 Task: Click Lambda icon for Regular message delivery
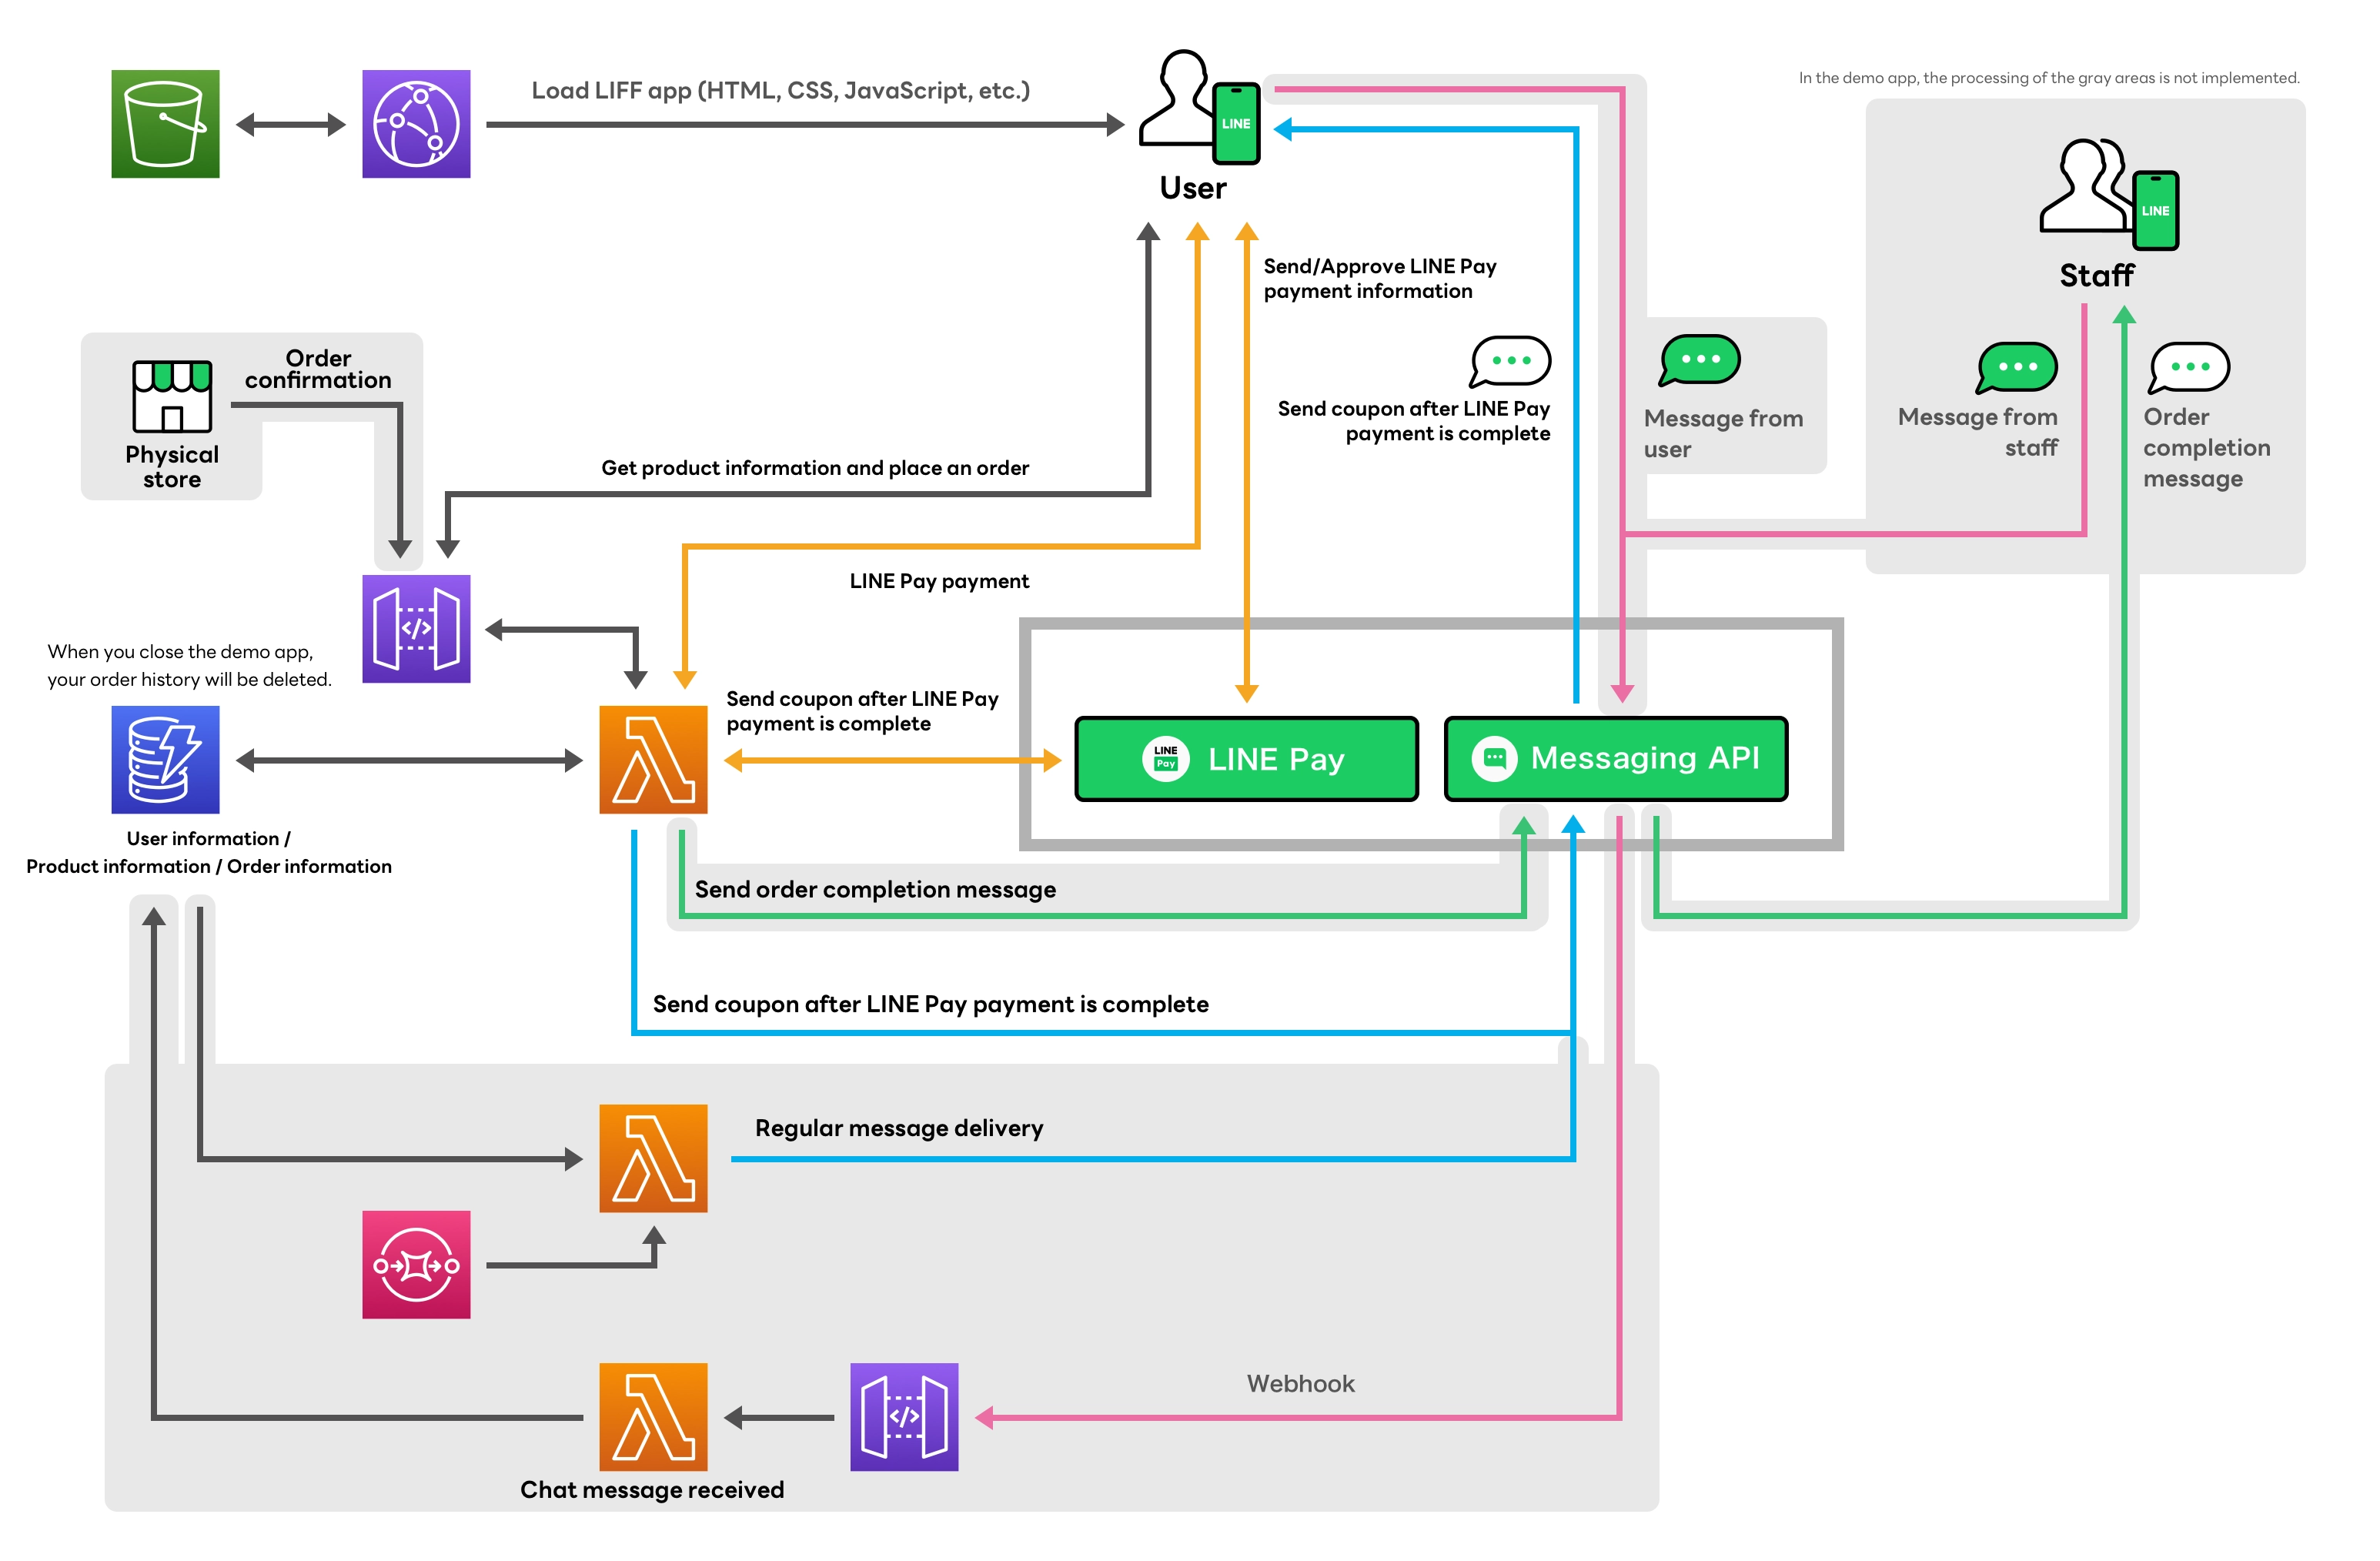(653, 1157)
